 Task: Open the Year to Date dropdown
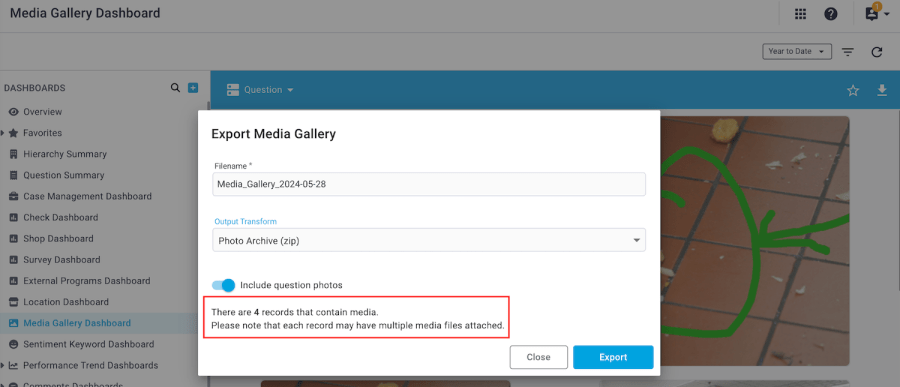pos(797,51)
